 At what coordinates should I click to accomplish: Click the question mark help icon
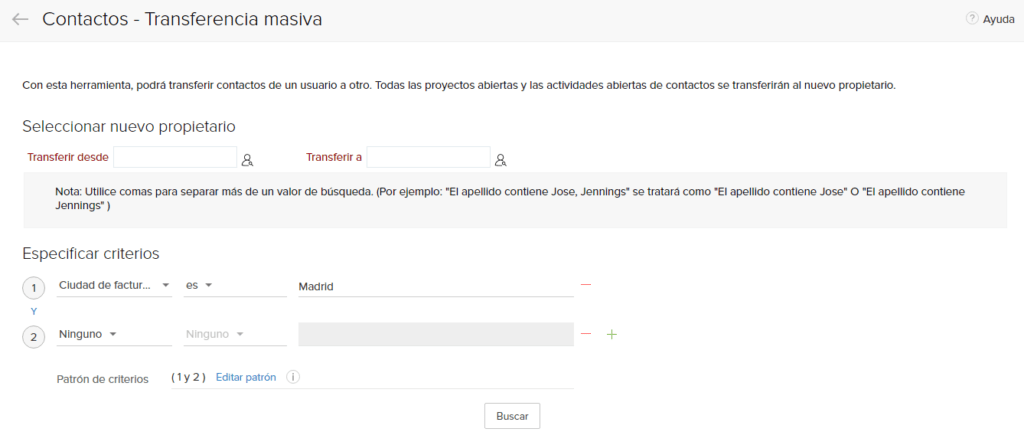(972, 19)
